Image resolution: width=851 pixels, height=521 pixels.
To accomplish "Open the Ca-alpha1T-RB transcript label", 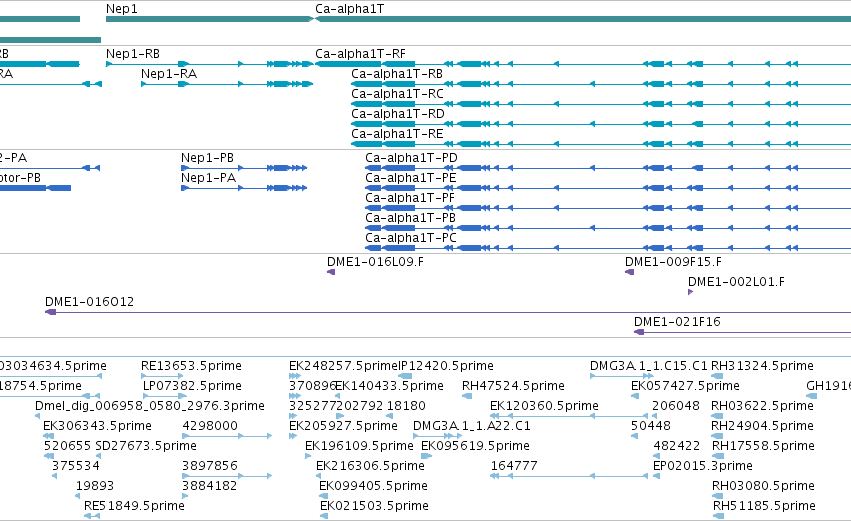I will pyautogui.click(x=397, y=74).
